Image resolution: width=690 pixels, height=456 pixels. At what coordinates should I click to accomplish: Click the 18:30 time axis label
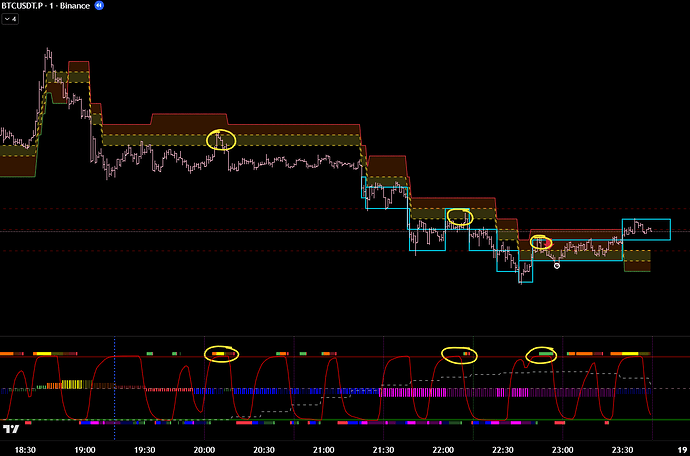click(x=26, y=450)
